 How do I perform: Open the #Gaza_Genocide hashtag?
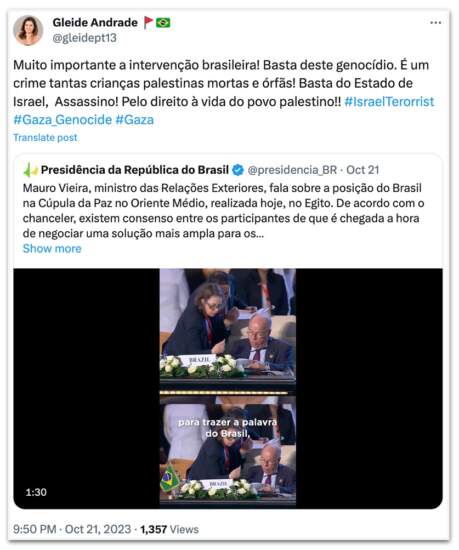(x=62, y=120)
